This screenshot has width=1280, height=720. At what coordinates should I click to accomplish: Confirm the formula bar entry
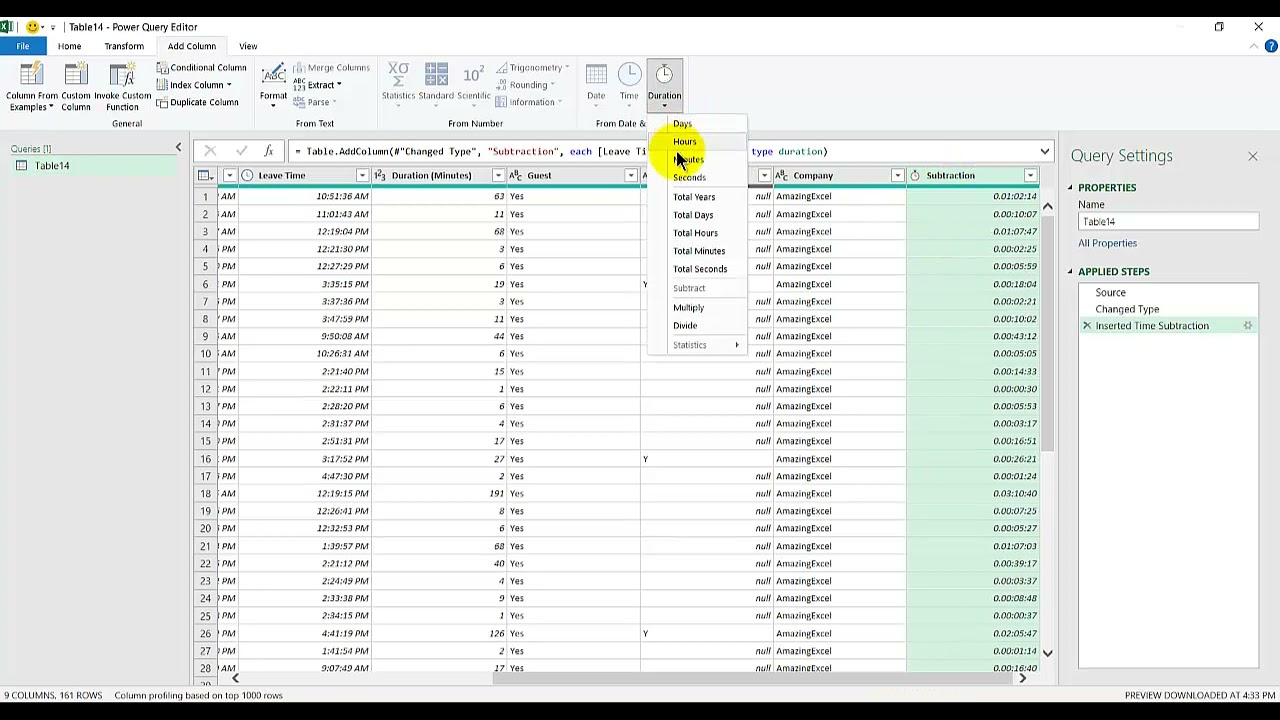pos(241,151)
